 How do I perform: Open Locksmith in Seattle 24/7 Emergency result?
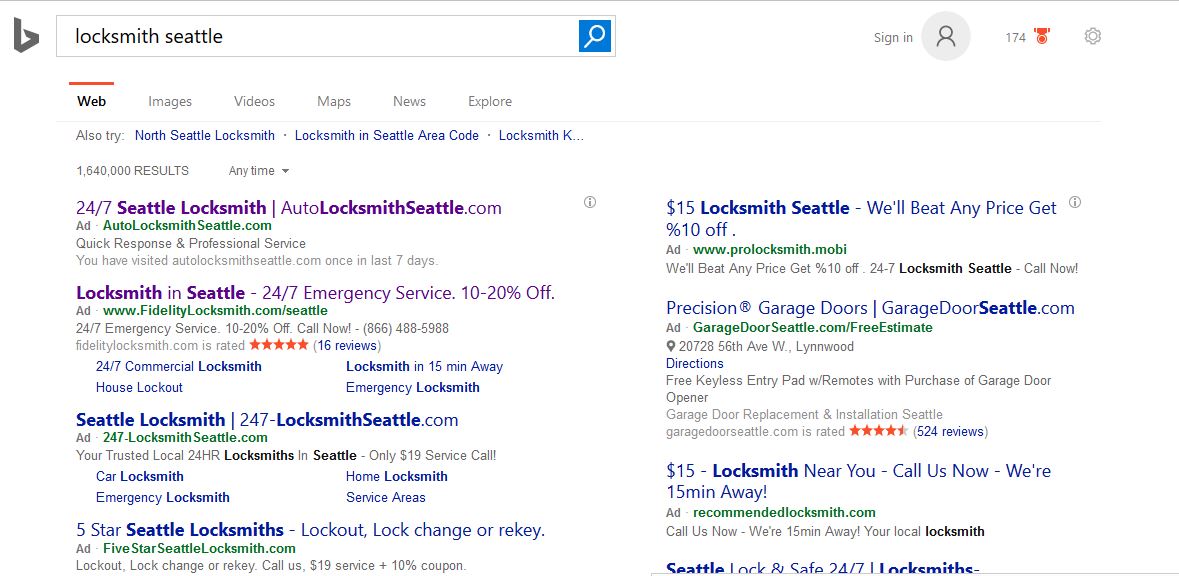315,293
